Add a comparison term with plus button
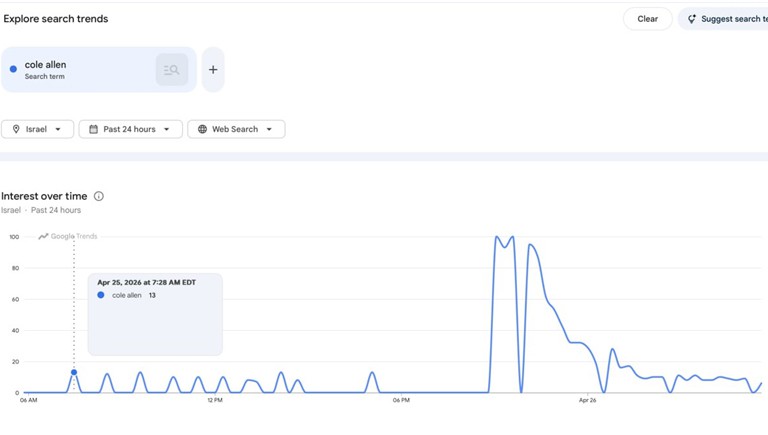 click(x=213, y=70)
